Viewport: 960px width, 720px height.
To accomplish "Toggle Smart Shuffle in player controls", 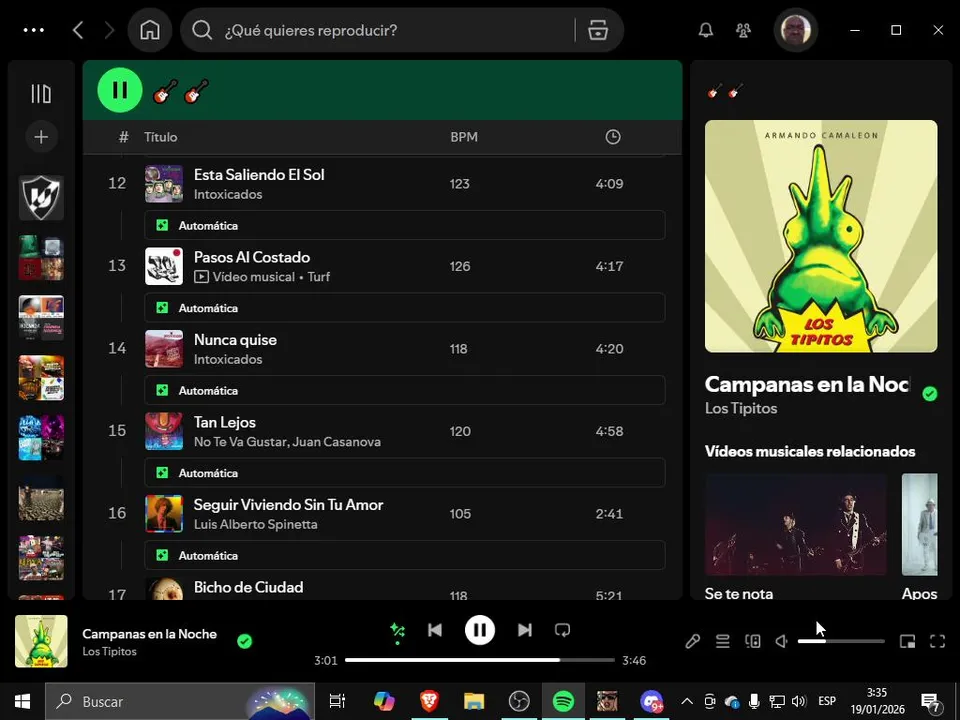I will pos(397,630).
